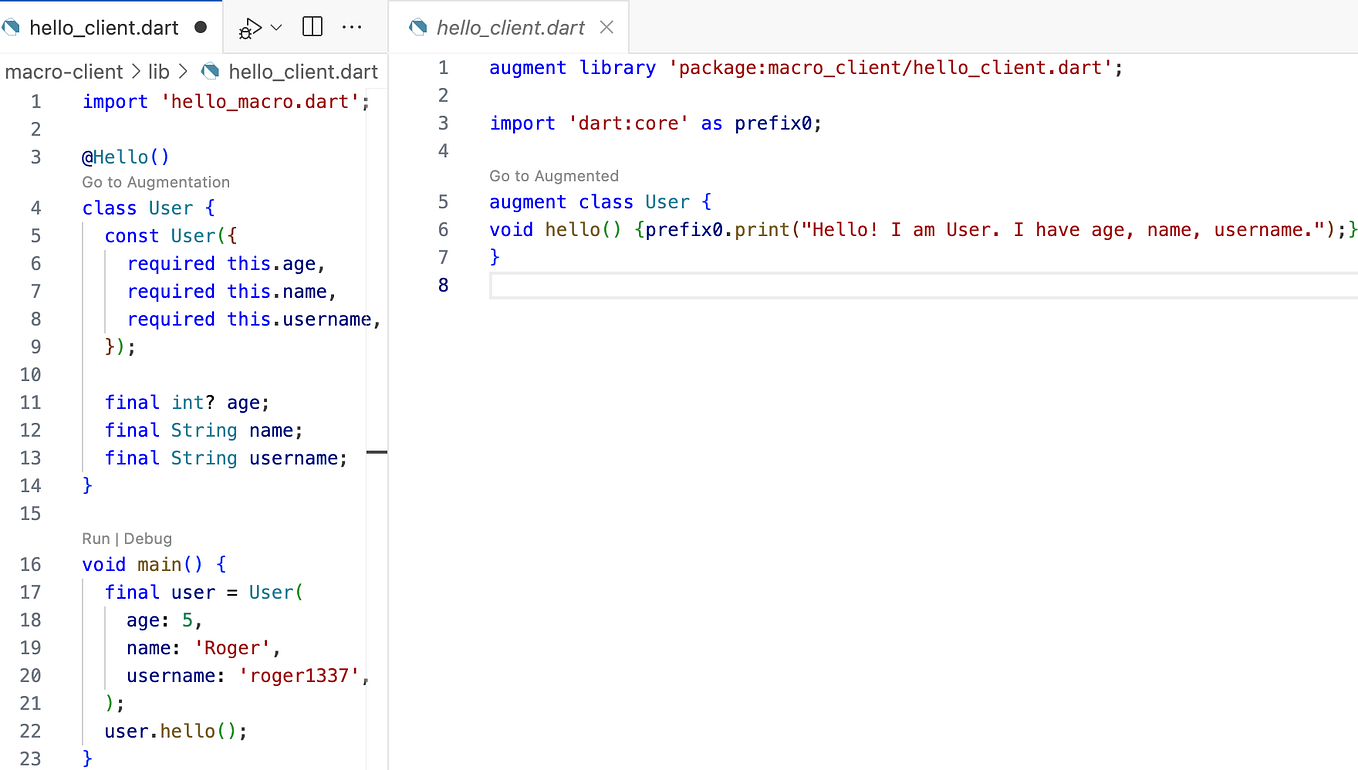The height and width of the screenshot is (770, 1358).
Task: Open the More Actions ellipsis icon
Action: point(351,27)
